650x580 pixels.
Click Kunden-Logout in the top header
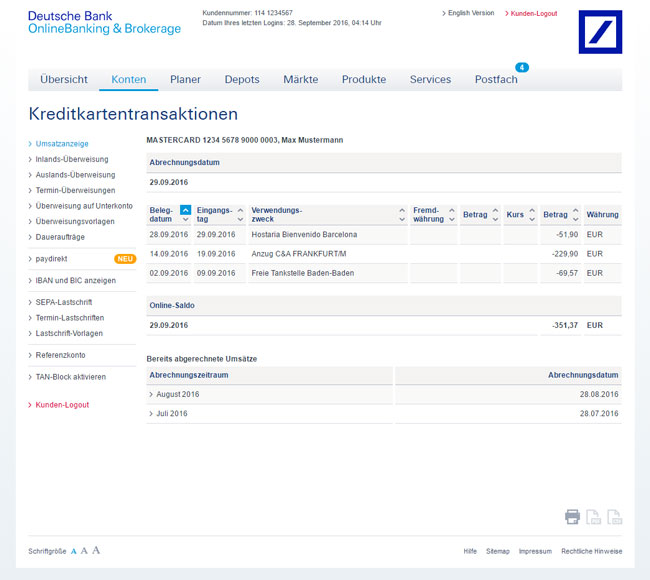(531, 14)
